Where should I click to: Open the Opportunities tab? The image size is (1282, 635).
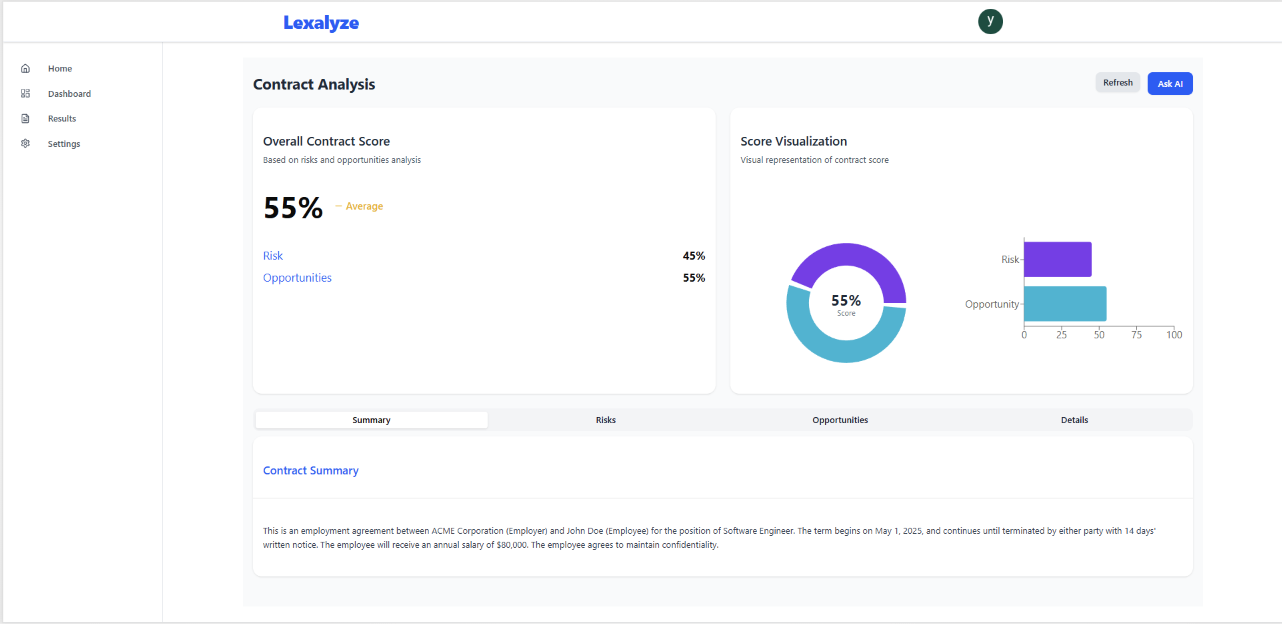click(840, 419)
